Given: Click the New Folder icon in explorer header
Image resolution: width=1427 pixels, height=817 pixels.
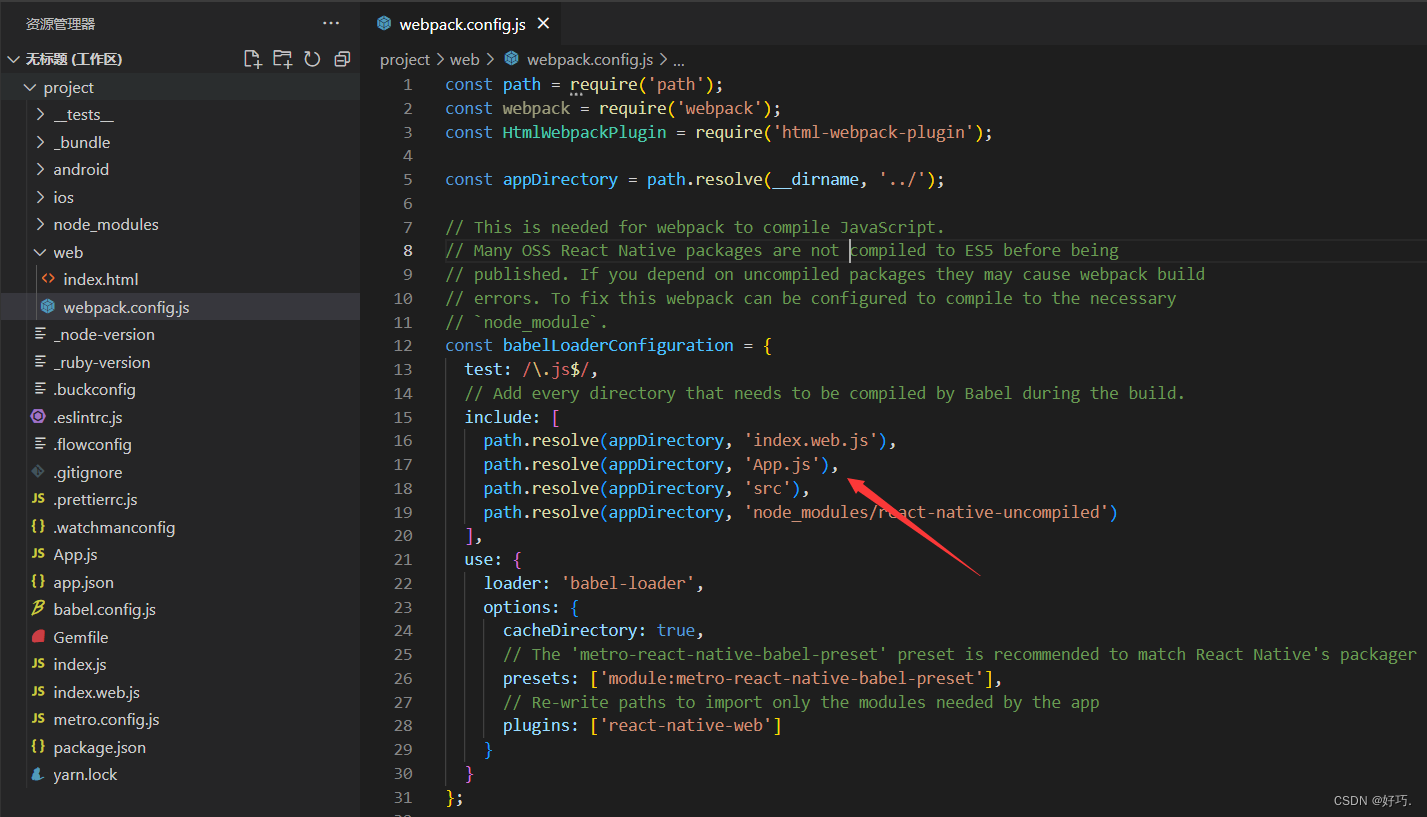Looking at the screenshot, I should 283,59.
